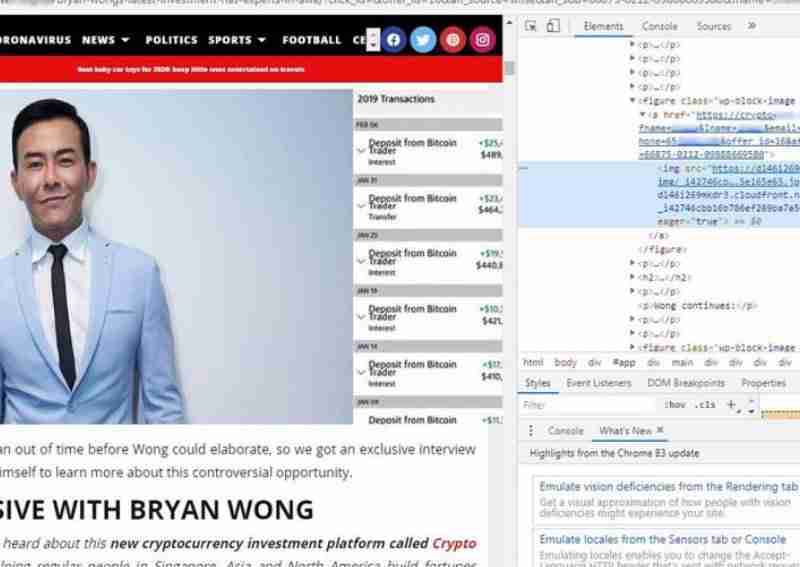The width and height of the screenshot is (800, 567).
Task: Toggle the :hov element state panel
Action: click(x=674, y=405)
